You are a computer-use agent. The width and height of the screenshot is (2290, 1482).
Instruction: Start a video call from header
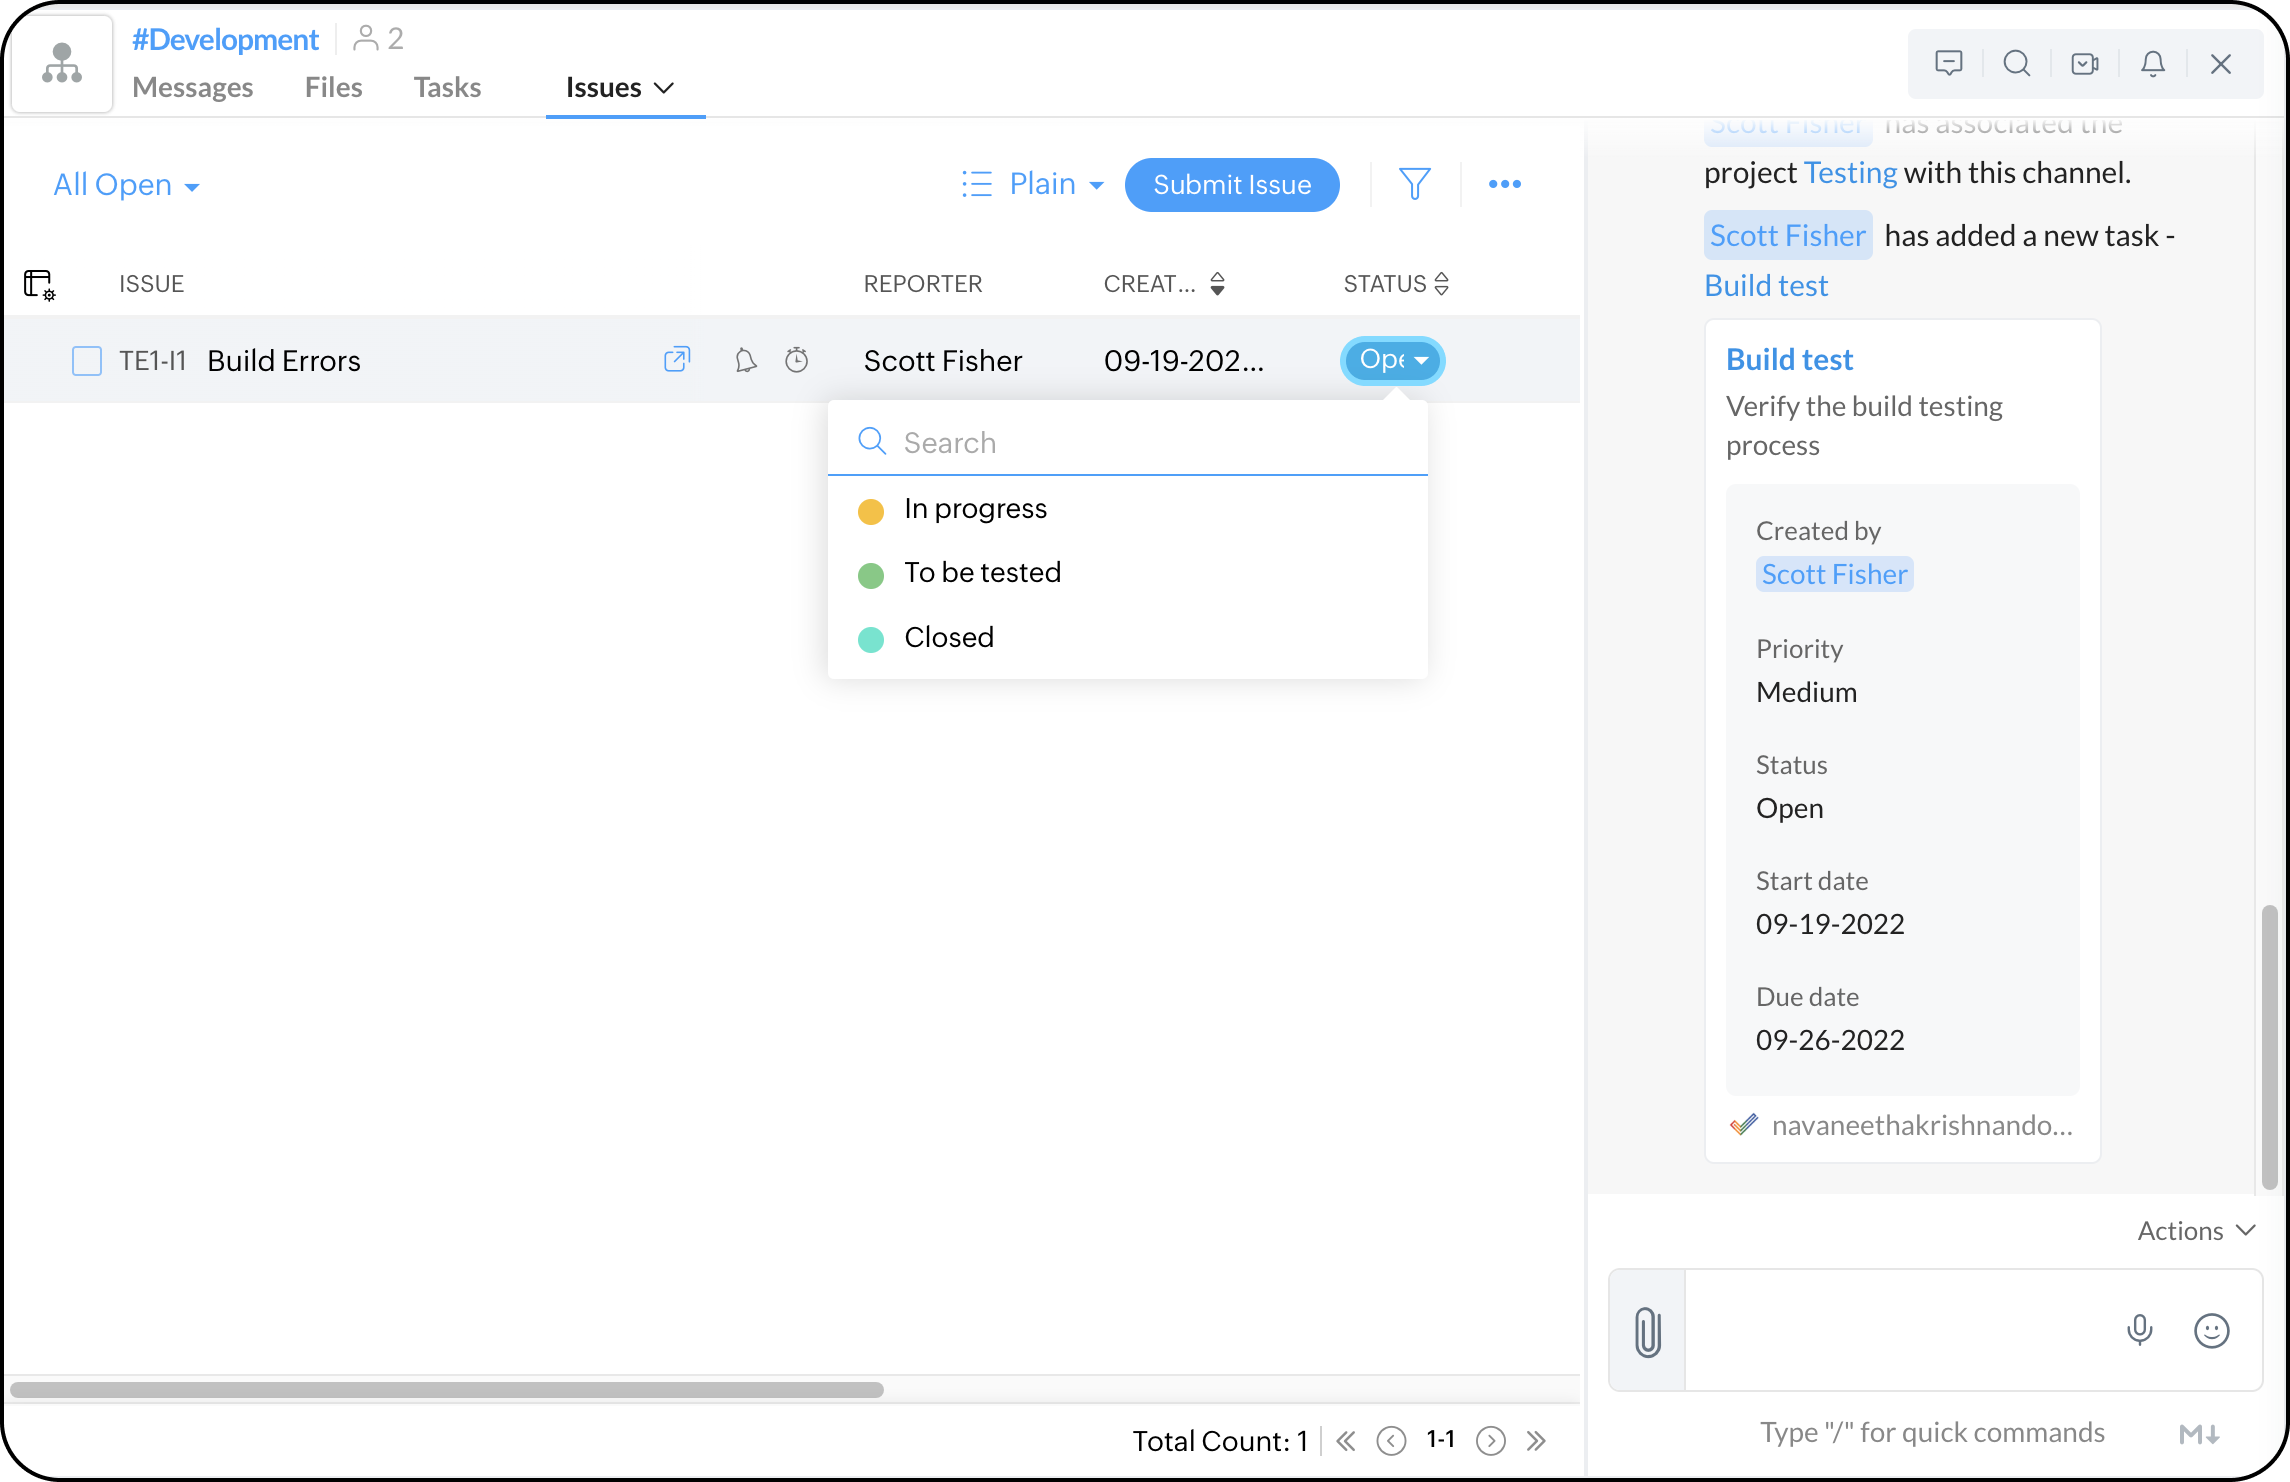pos(2084,64)
